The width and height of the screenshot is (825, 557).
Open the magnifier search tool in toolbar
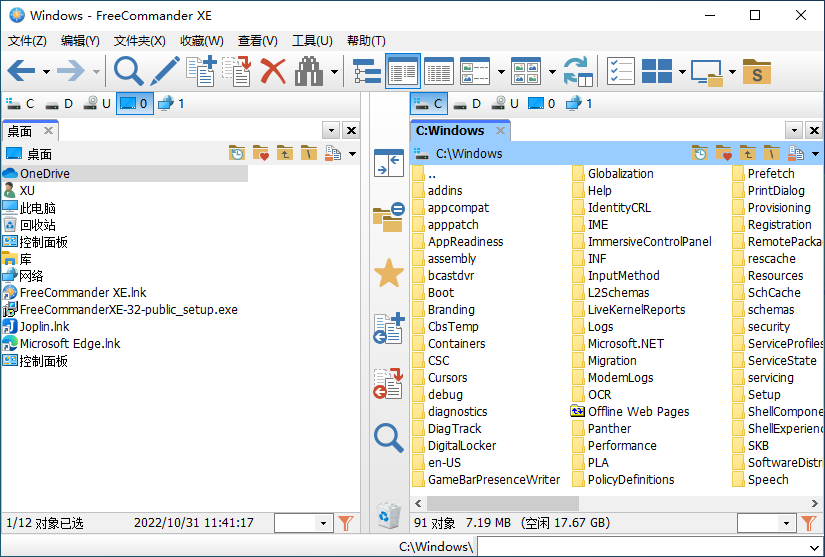pos(128,70)
